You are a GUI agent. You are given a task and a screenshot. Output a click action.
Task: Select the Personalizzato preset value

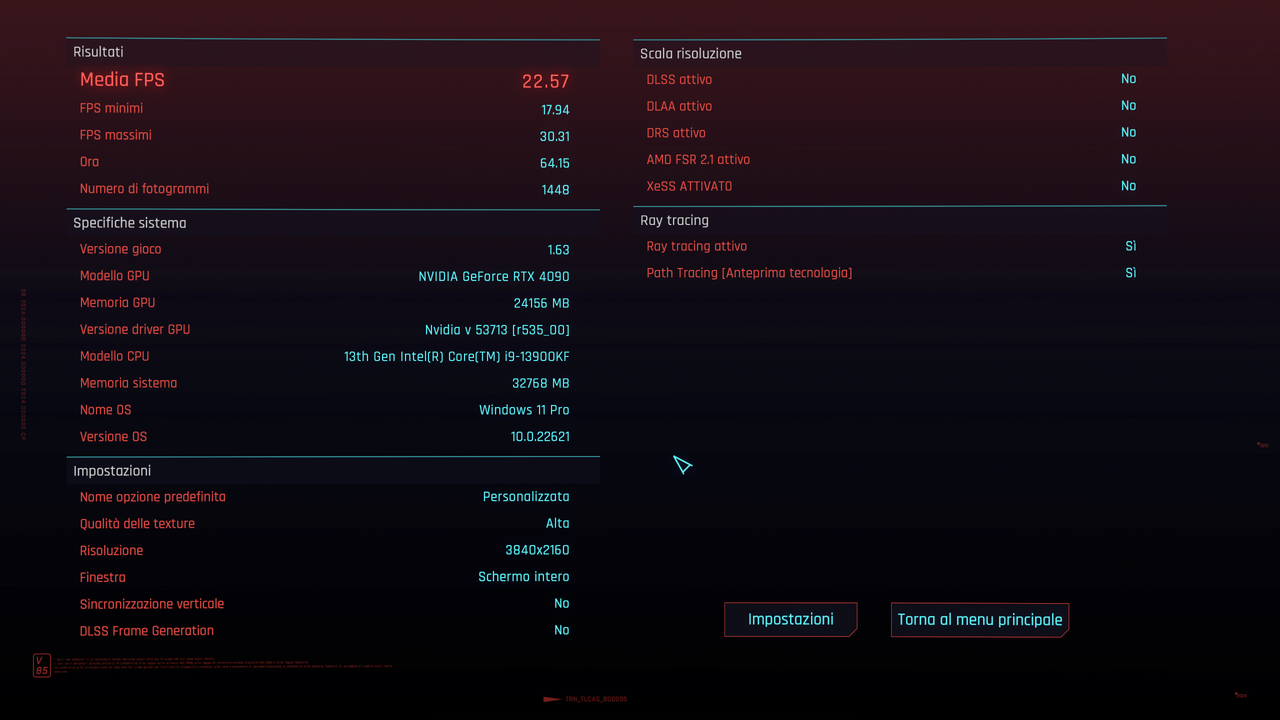[526, 497]
